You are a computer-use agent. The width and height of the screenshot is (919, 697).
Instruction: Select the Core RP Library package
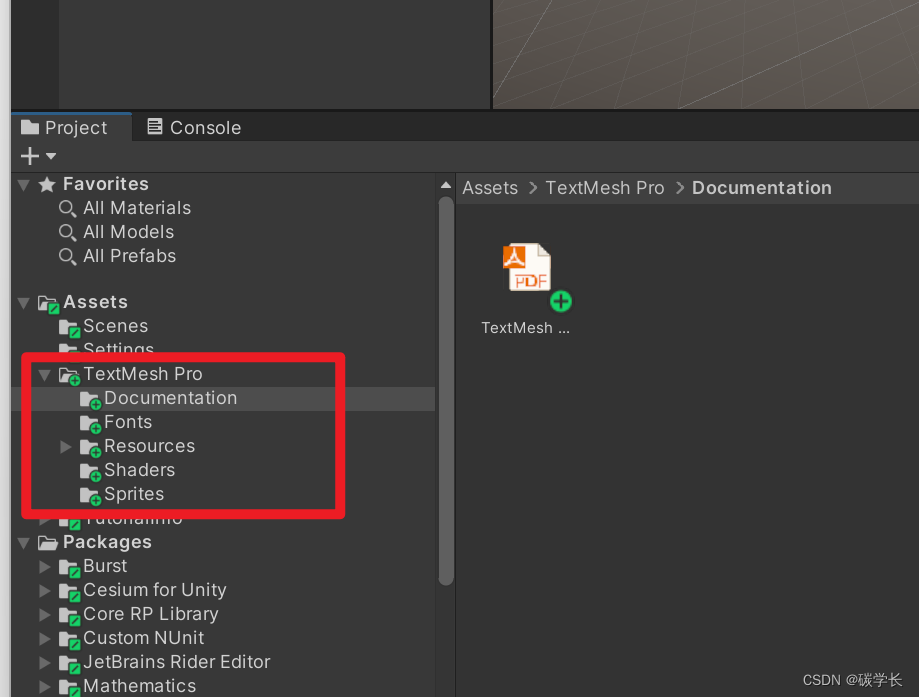(x=151, y=613)
